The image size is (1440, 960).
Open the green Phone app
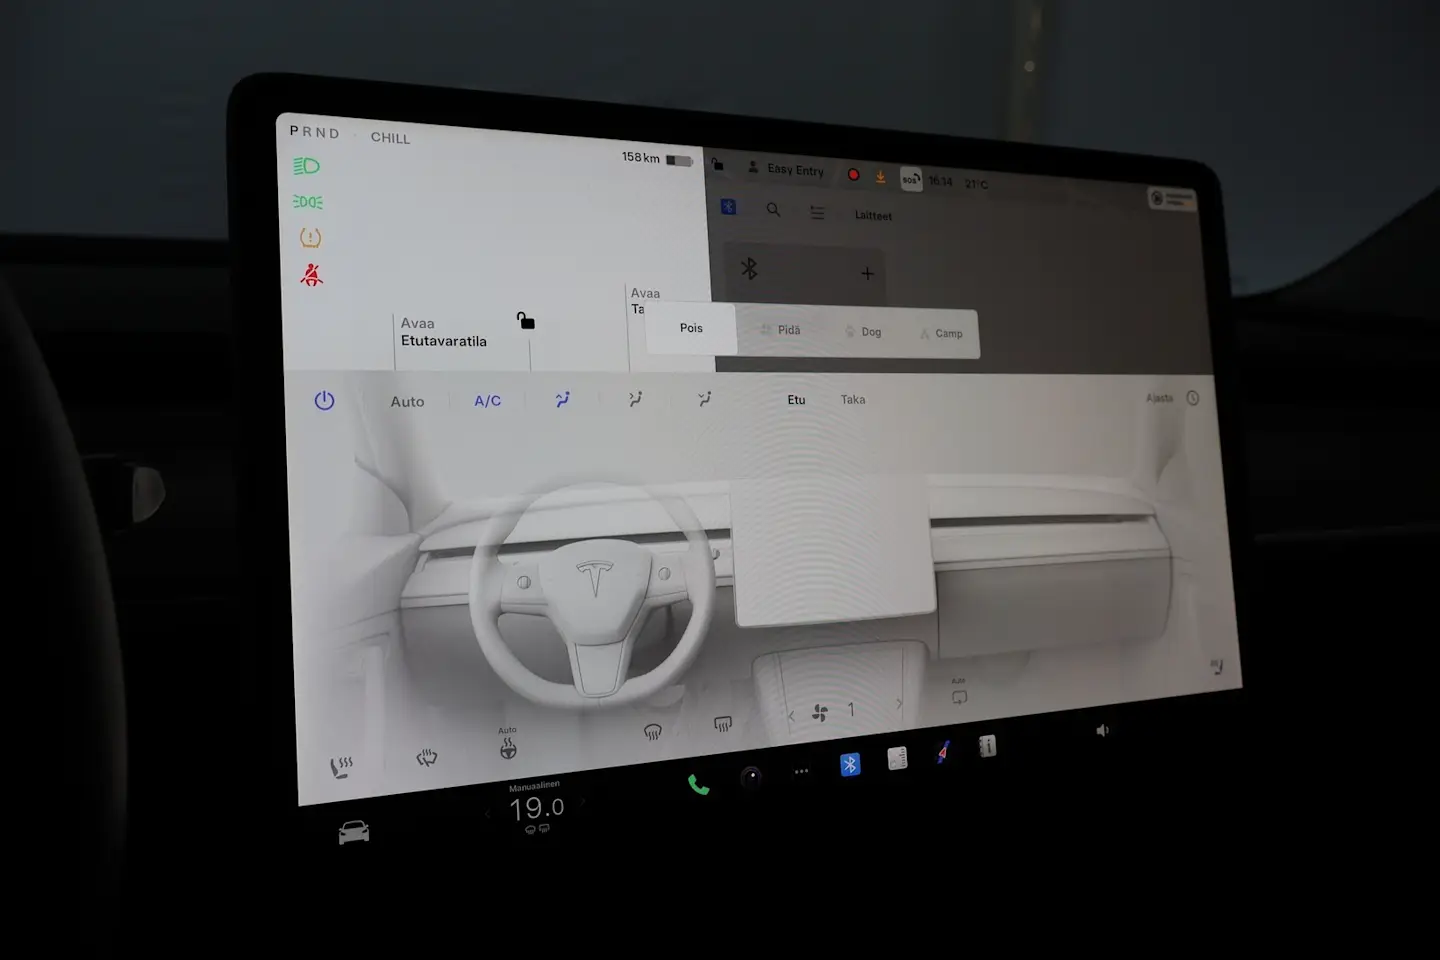click(x=698, y=785)
